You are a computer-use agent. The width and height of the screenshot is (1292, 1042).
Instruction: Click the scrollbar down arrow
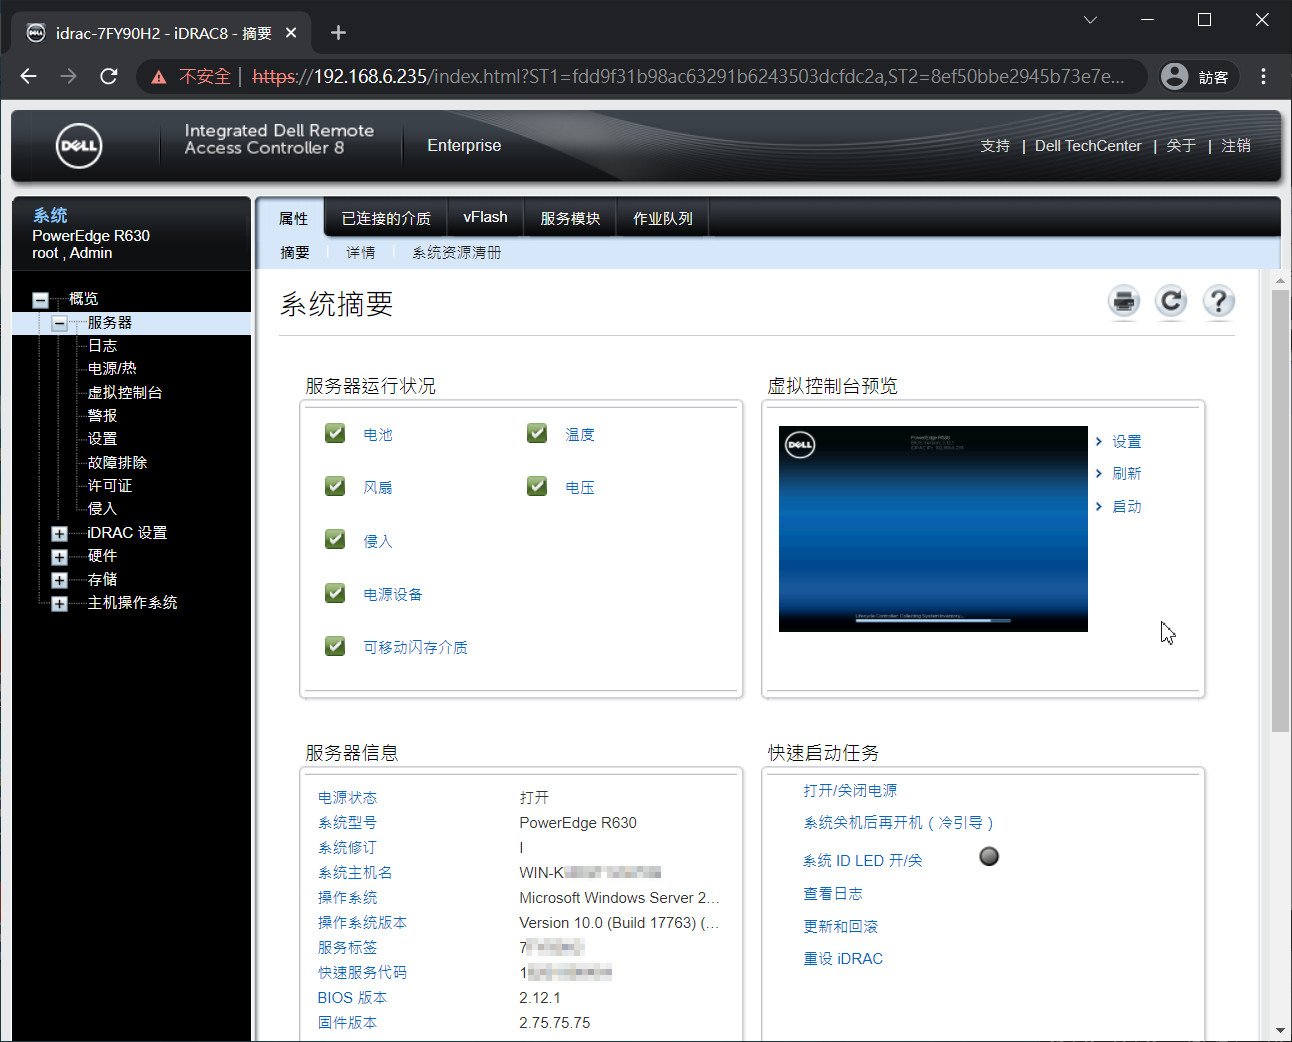point(1280,1031)
